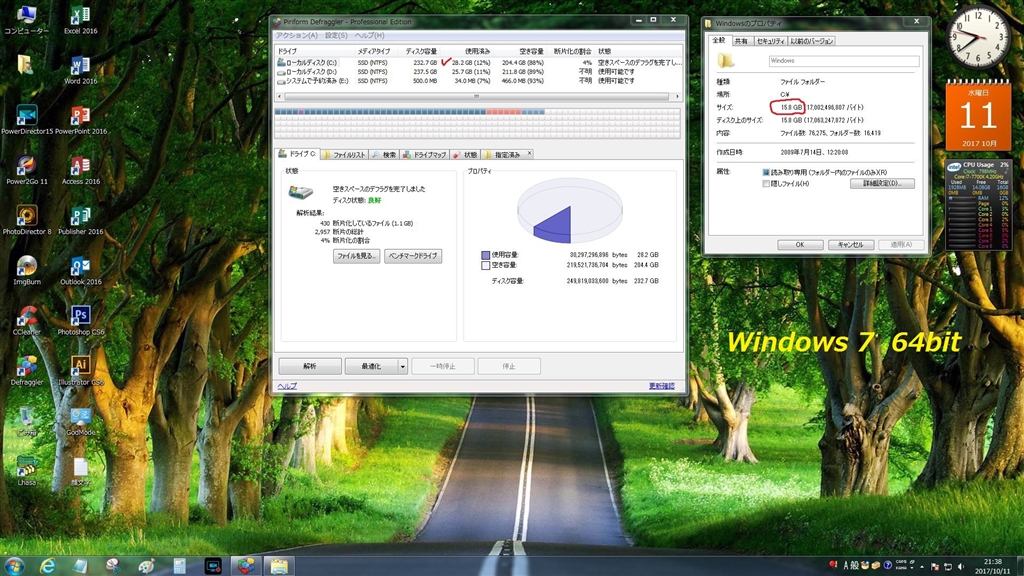The height and width of the screenshot is (576, 1024).
Task: Click the 断片化の割合 column header
Action: pos(572,51)
